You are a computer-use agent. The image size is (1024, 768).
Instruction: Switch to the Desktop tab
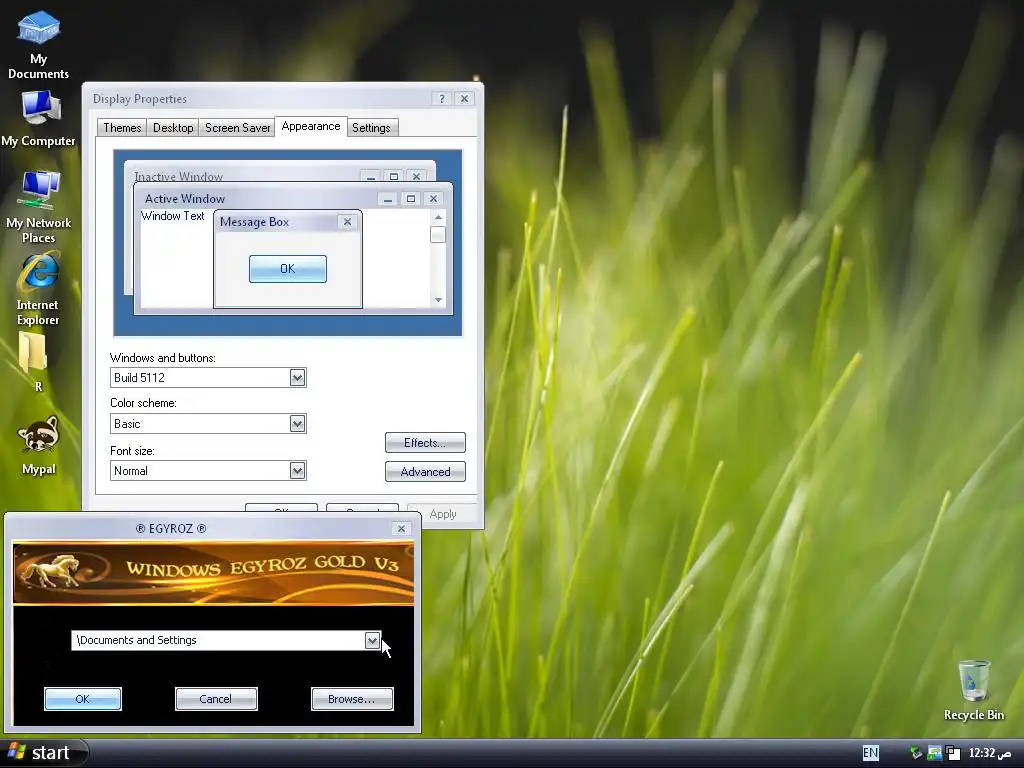(173, 127)
